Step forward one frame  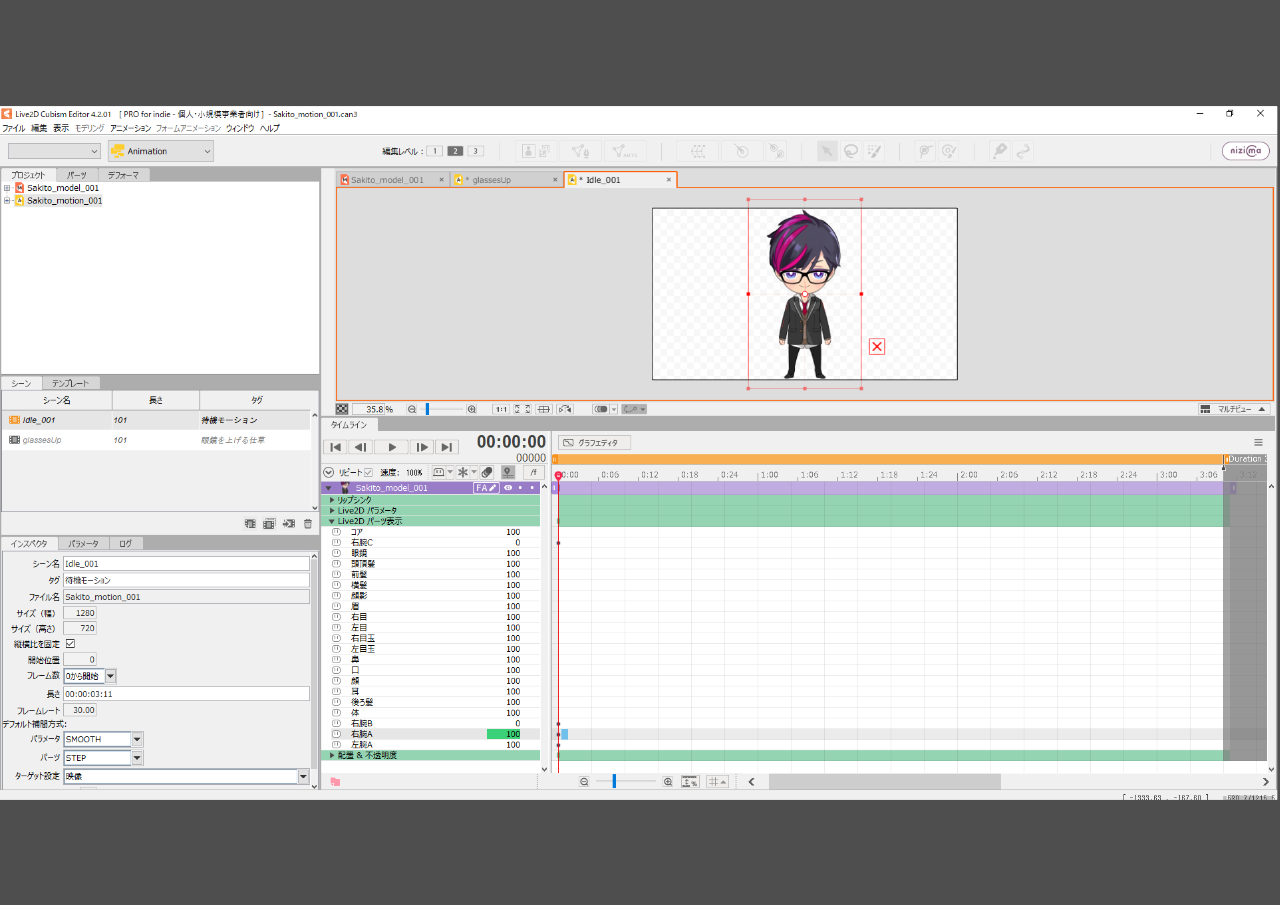coord(423,447)
